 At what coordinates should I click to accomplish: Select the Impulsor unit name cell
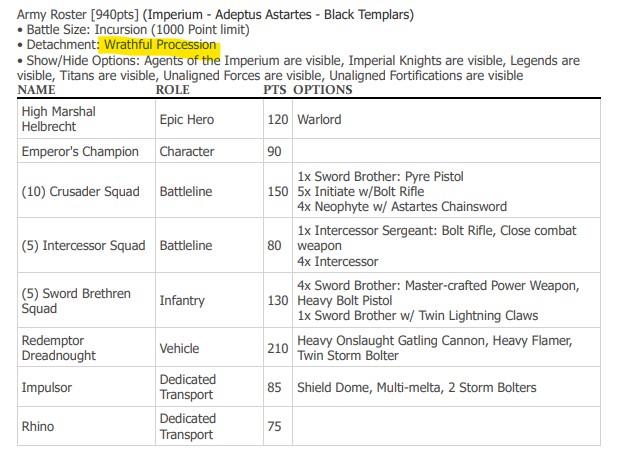coord(48,388)
